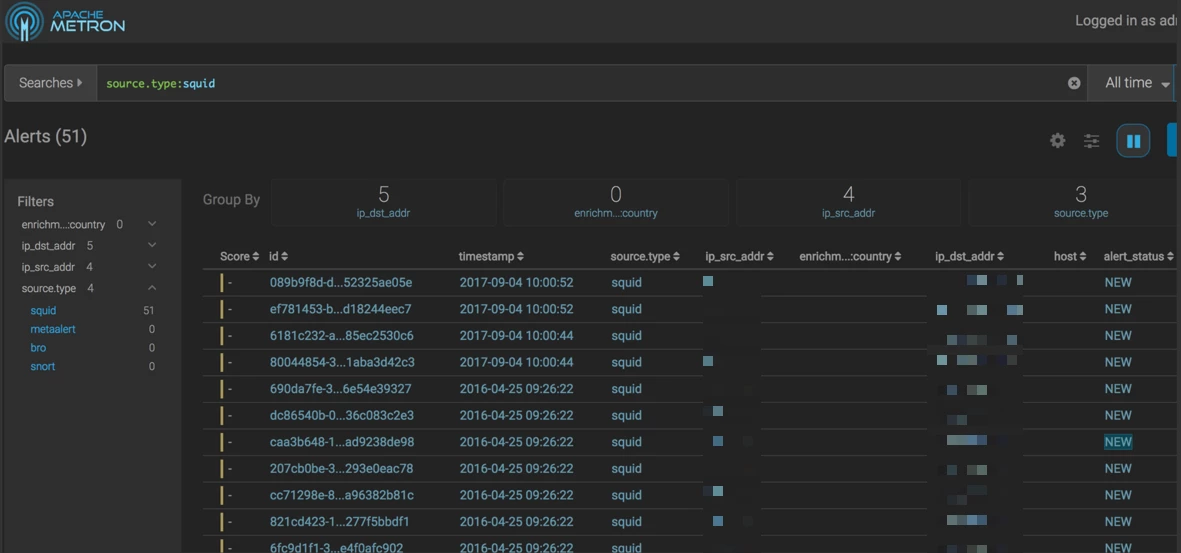1181x553 pixels.
Task: Click squid source type in 6181c232 row
Action: [x=627, y=335]
